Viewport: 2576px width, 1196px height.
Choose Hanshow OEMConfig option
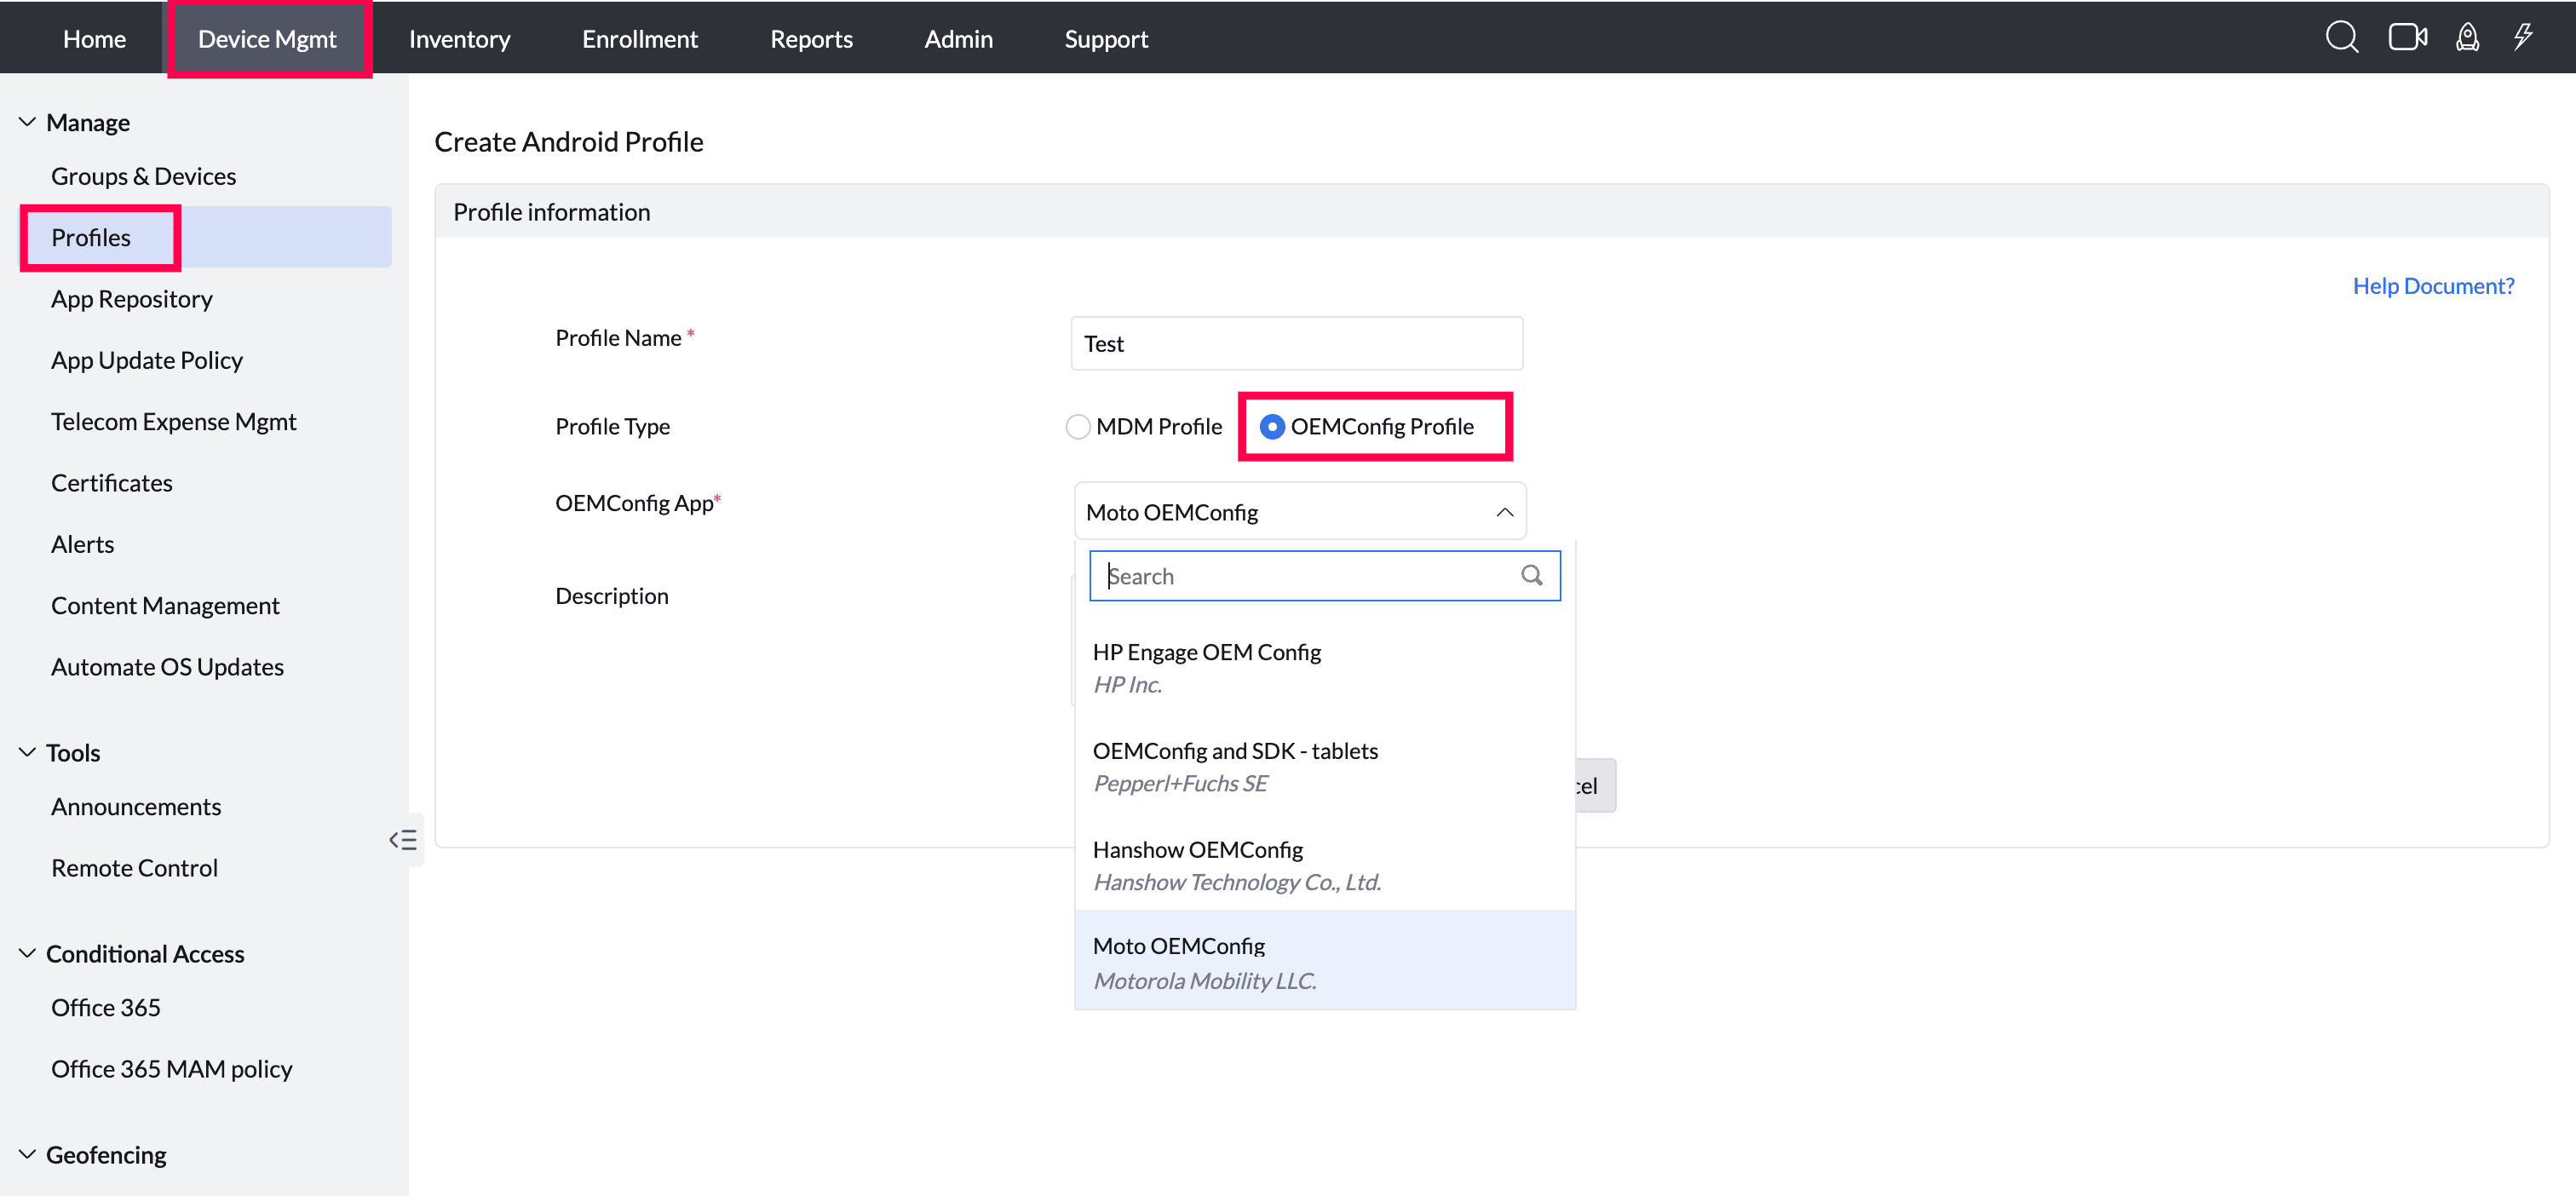pyautogui.click(x=1324, y=865)
